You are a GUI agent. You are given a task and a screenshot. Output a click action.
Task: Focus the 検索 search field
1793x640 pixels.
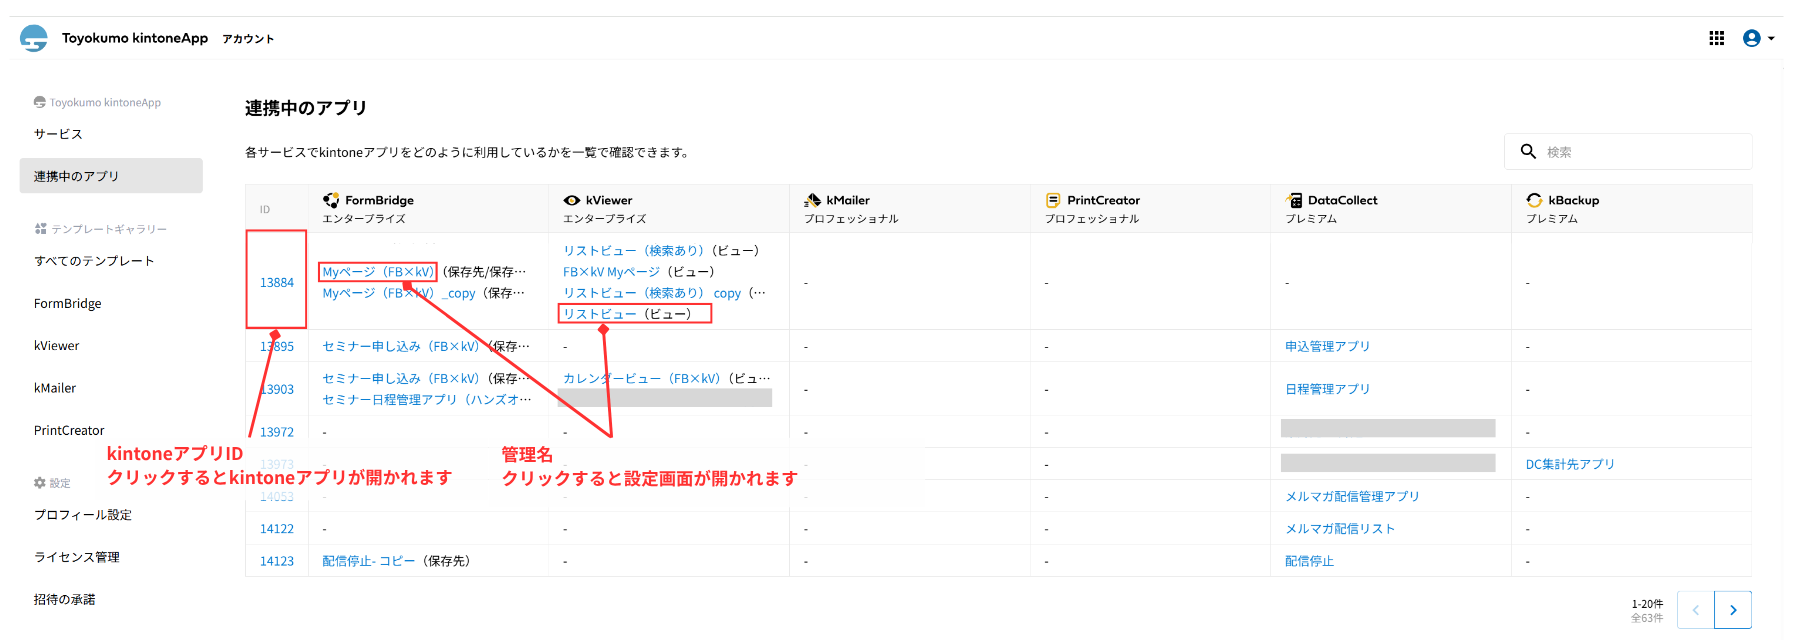tap(1628, 151)
